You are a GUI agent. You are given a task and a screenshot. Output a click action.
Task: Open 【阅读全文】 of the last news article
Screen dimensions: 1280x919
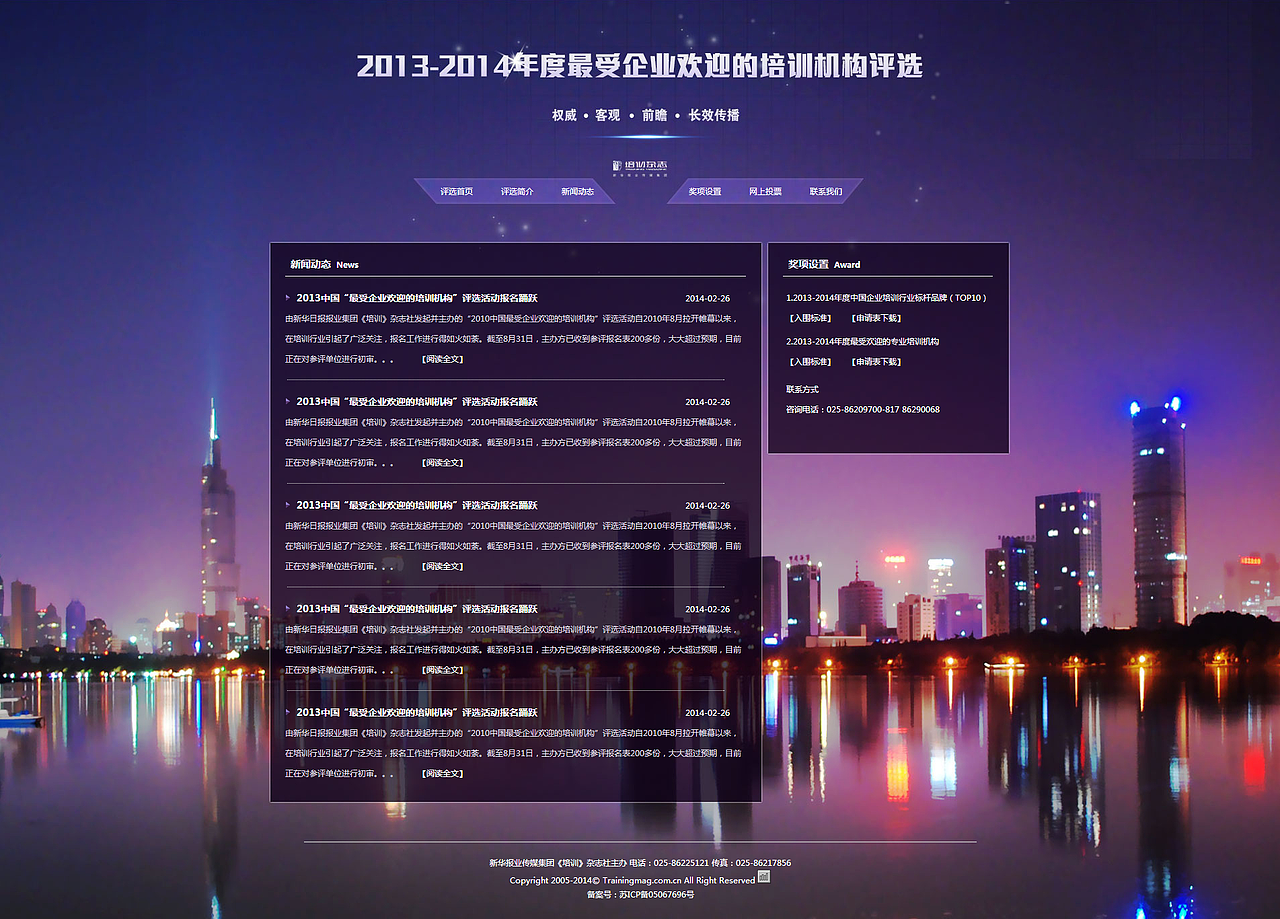pyautogui.click(x=440, y=773)
